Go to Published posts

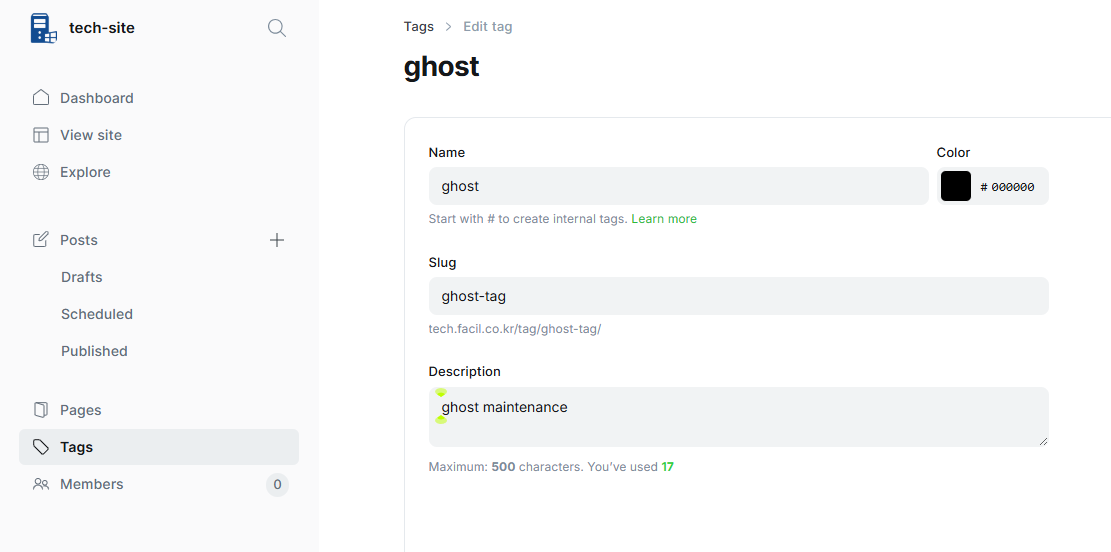[94, 351]
